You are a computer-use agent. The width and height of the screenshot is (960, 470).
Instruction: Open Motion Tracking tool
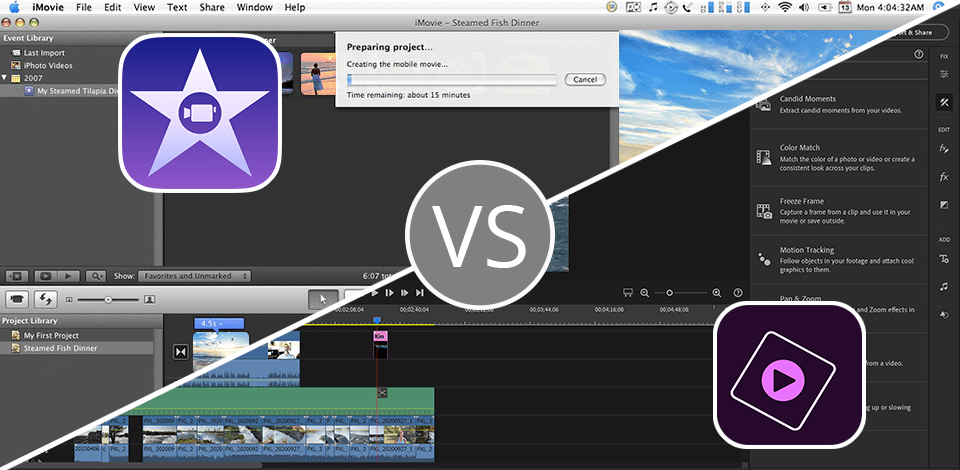[x=839, y=259]
